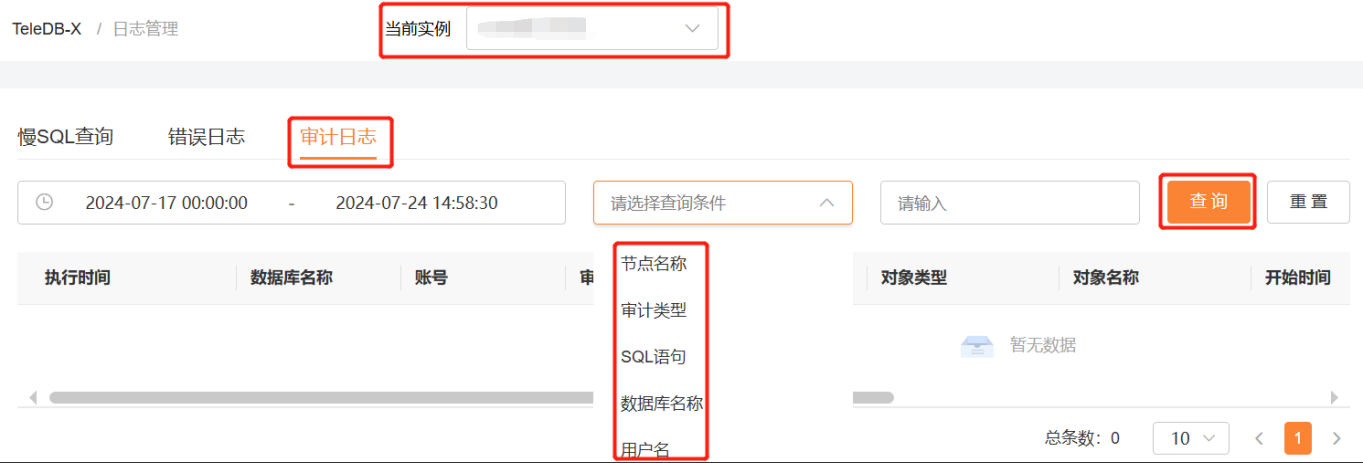The image size is (1363, 463).
Task: Open the 10 per page size selector
Action: pos(1191,438)
